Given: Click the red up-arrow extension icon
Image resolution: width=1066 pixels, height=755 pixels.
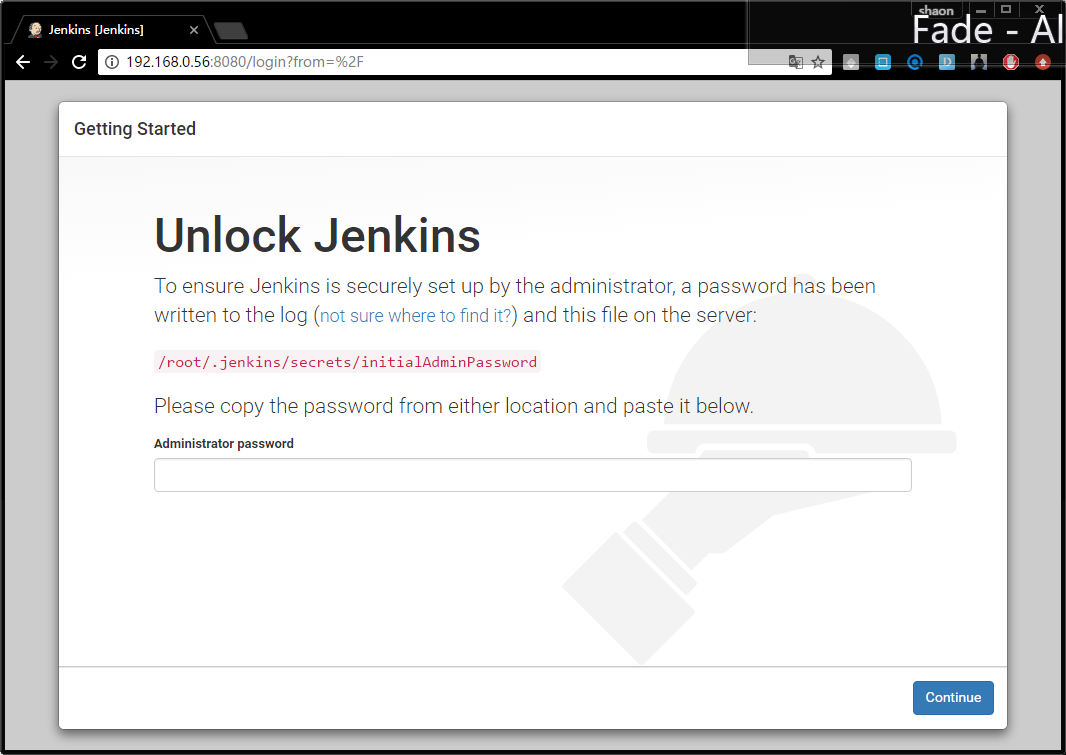Looking at the screenshot, I should [x=1043, y=63].
